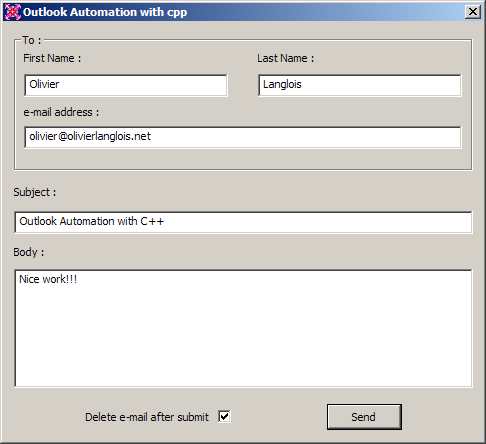Click the "Body :" label
The width and height of the screenshot is (486, 444).
pos(29,252)
